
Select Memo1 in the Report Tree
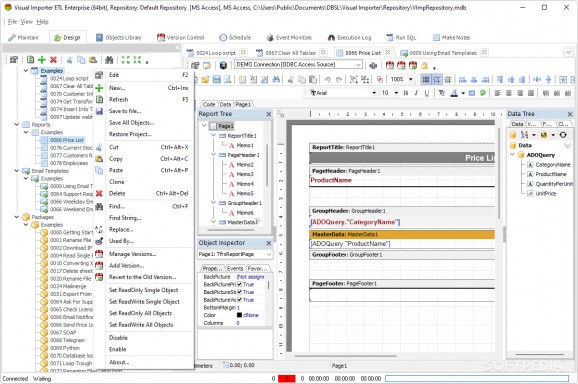[x=245, y=145]
